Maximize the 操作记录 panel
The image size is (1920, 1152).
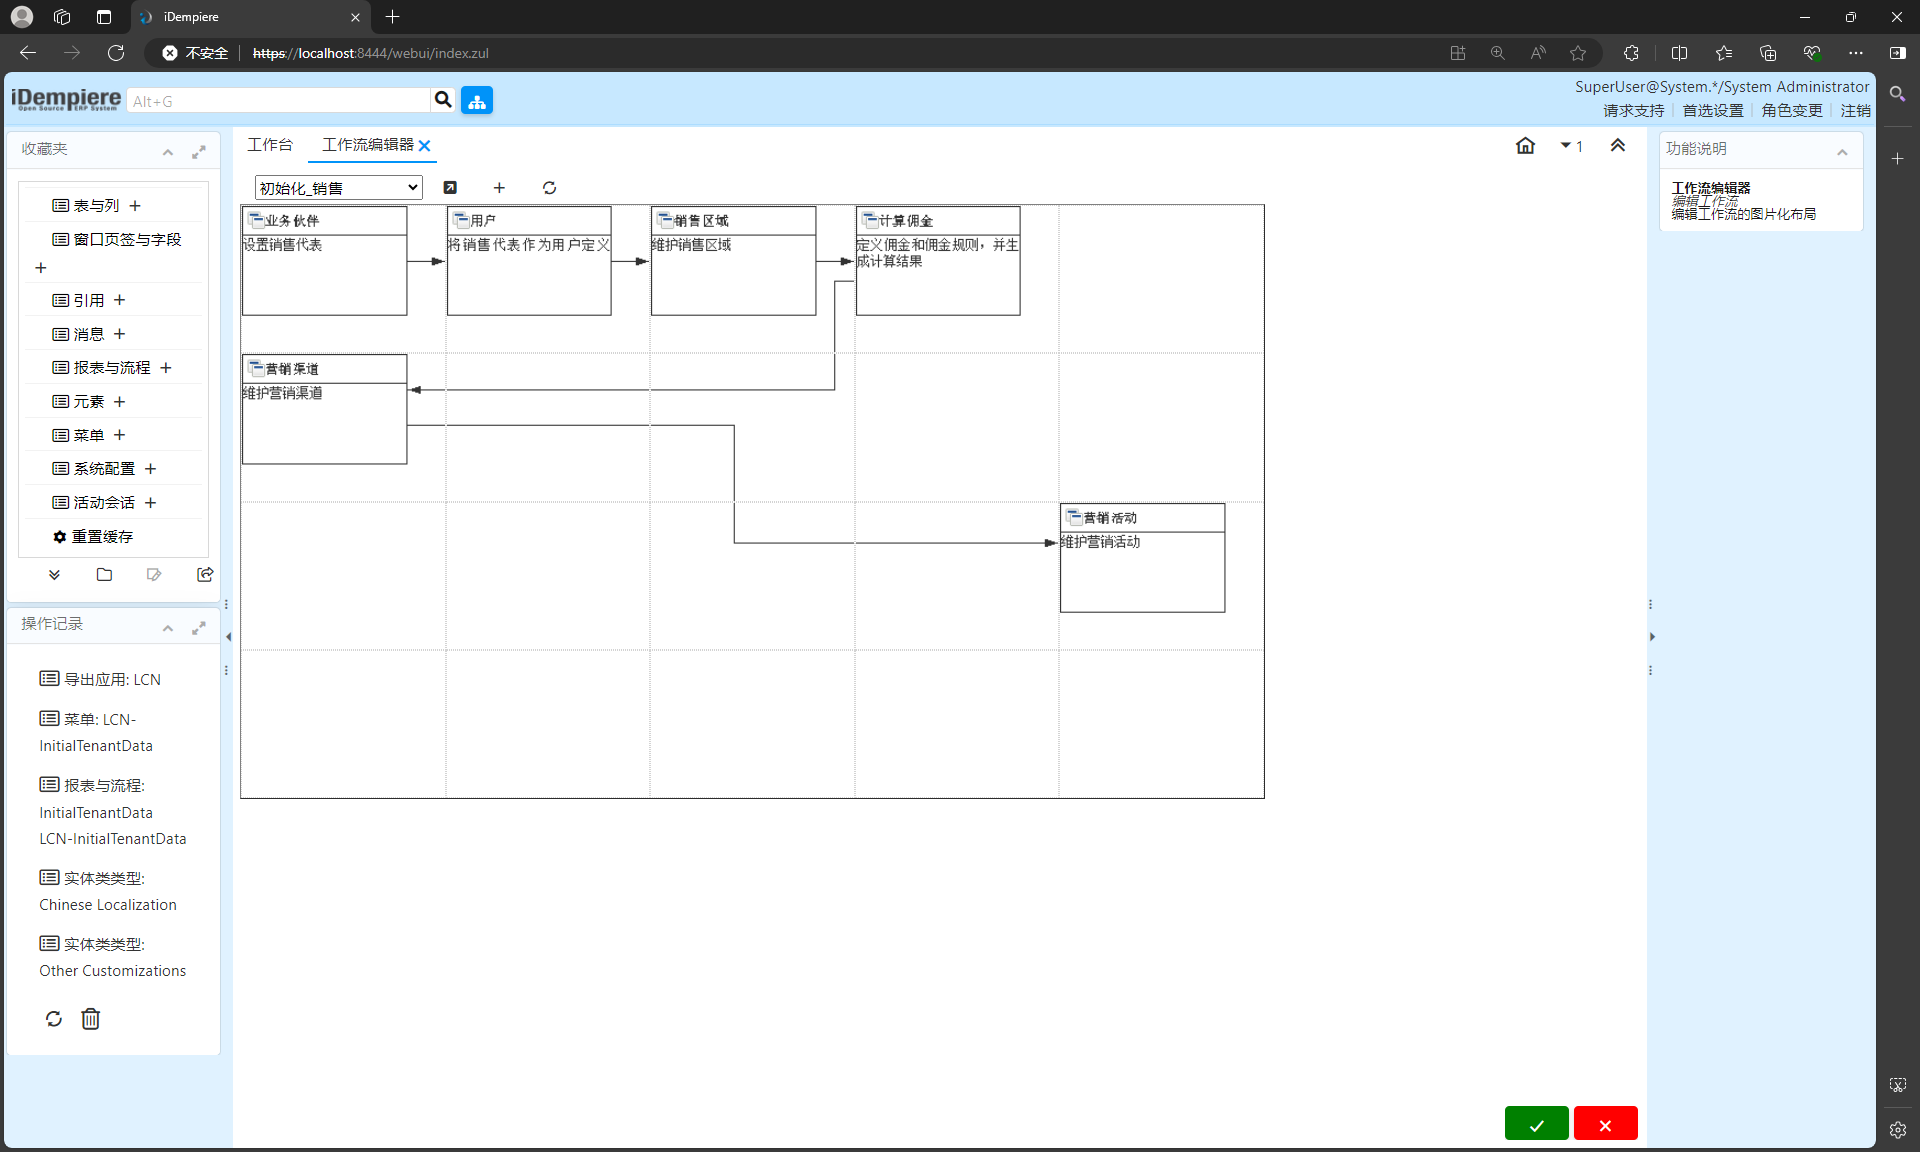point(199,628)
